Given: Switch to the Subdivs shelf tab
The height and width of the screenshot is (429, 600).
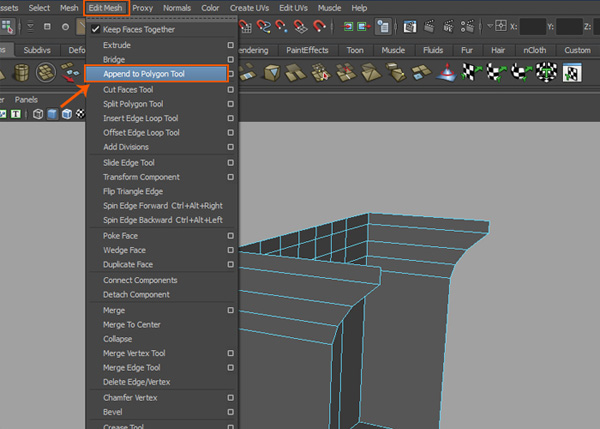Looking at the screenshot, I should 37,50.
